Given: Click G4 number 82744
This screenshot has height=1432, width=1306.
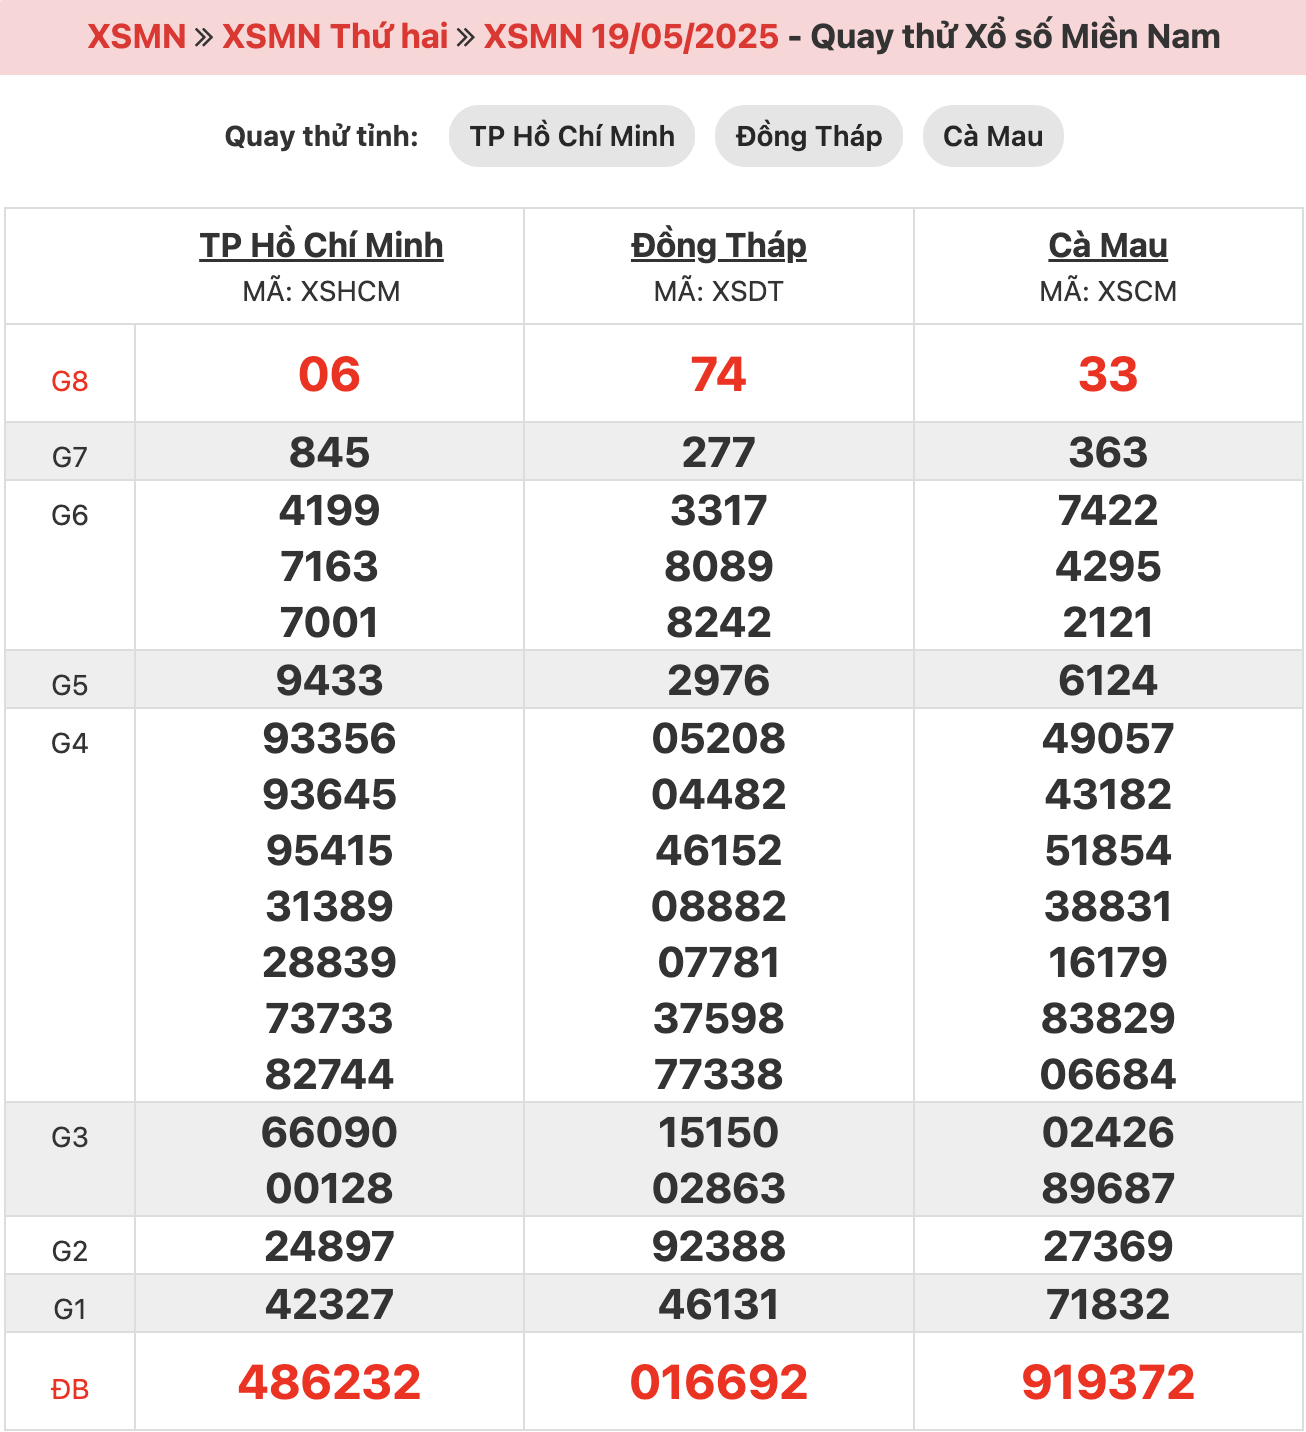Looking at the screenshot, I should [x=329, y=1075].
